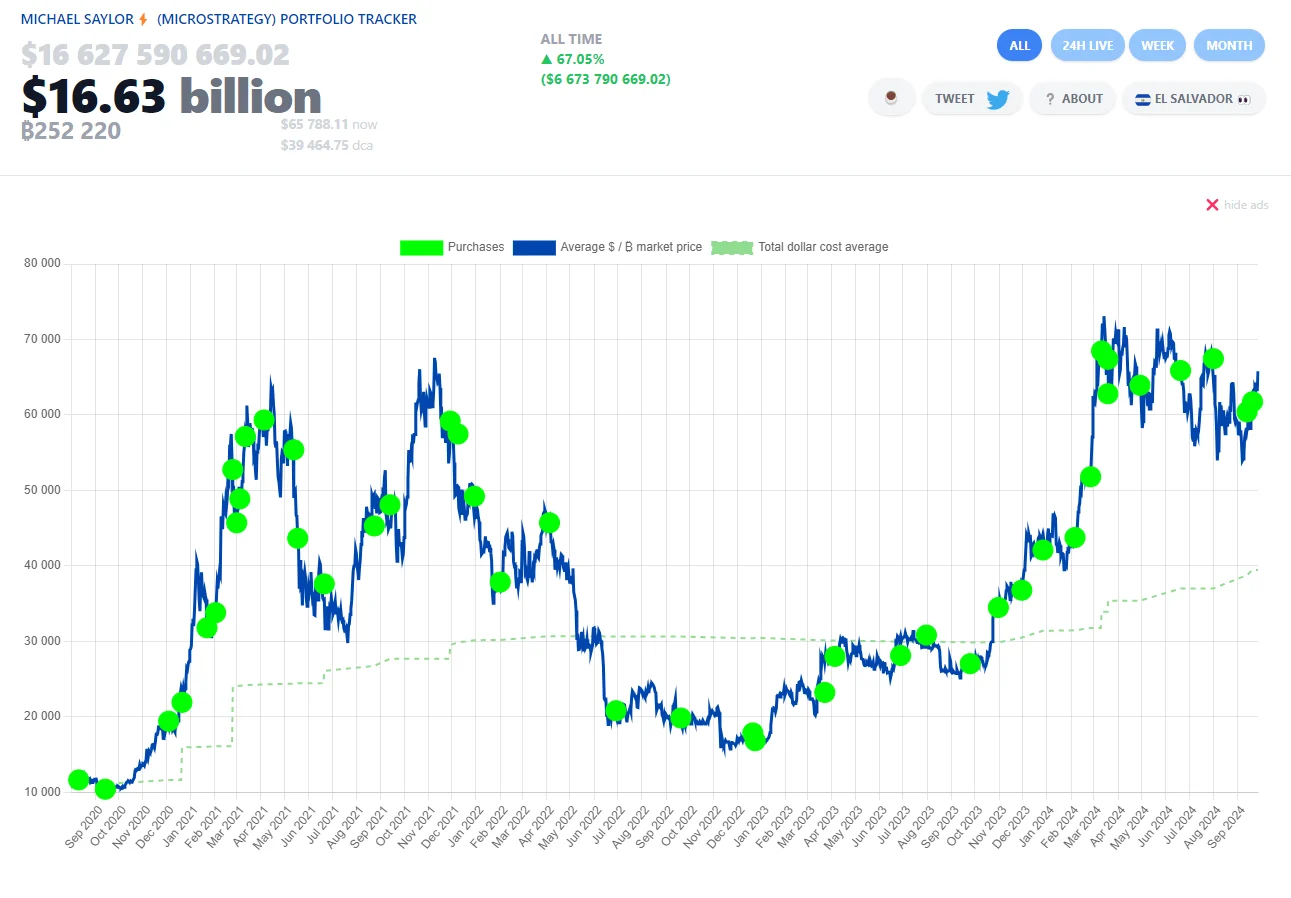This screenshot has height=898, width=1291.
Task: Show the MONTH range
Action: pos(1228,45)
